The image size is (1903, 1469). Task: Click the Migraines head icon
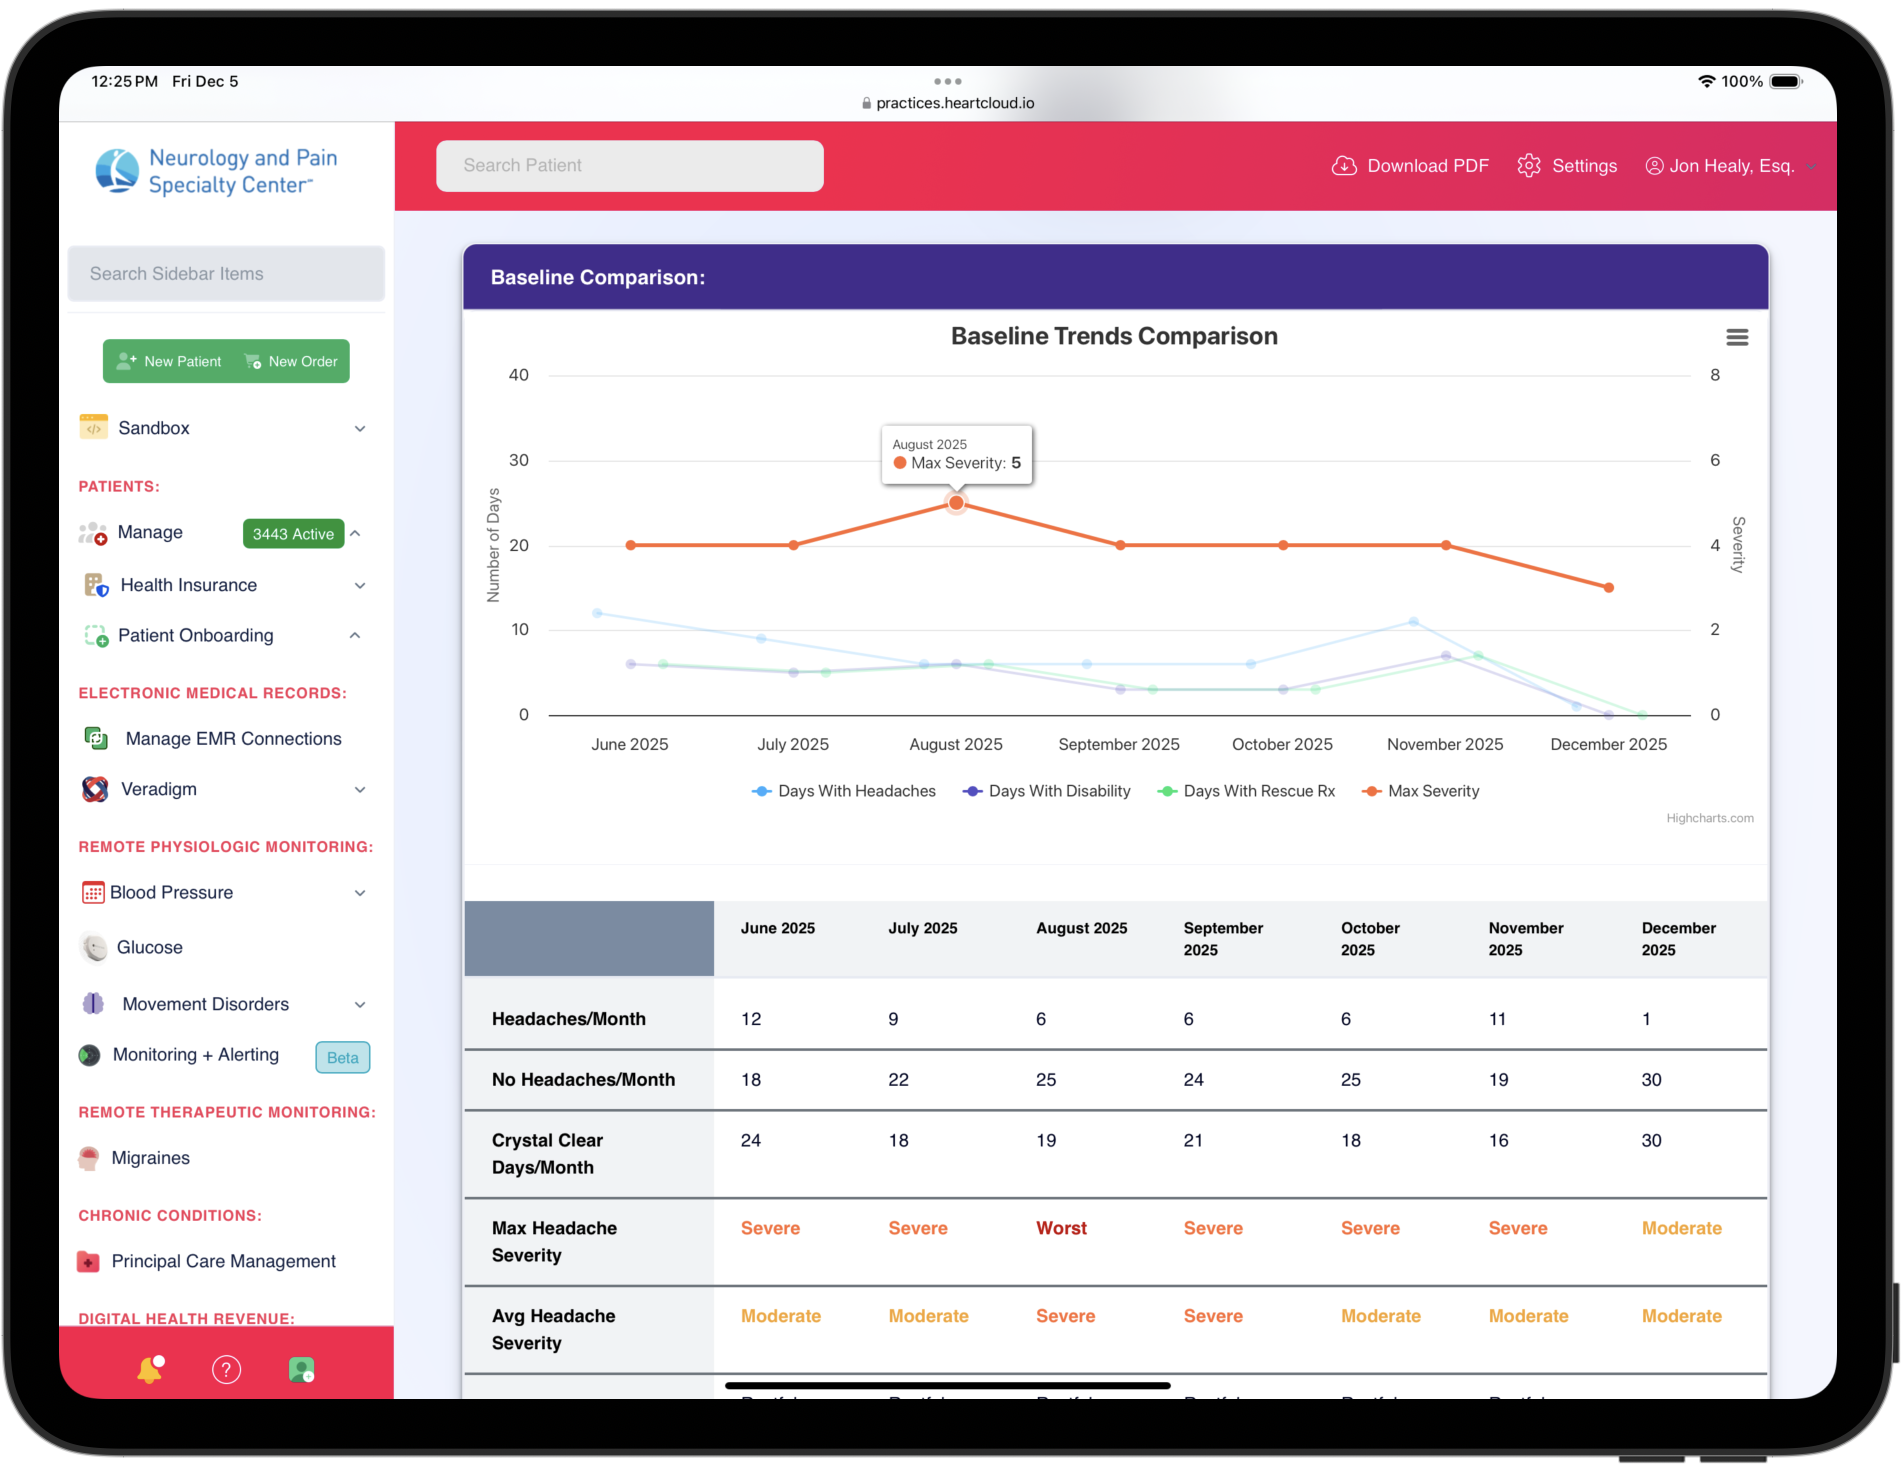(x=89, y=1158)
